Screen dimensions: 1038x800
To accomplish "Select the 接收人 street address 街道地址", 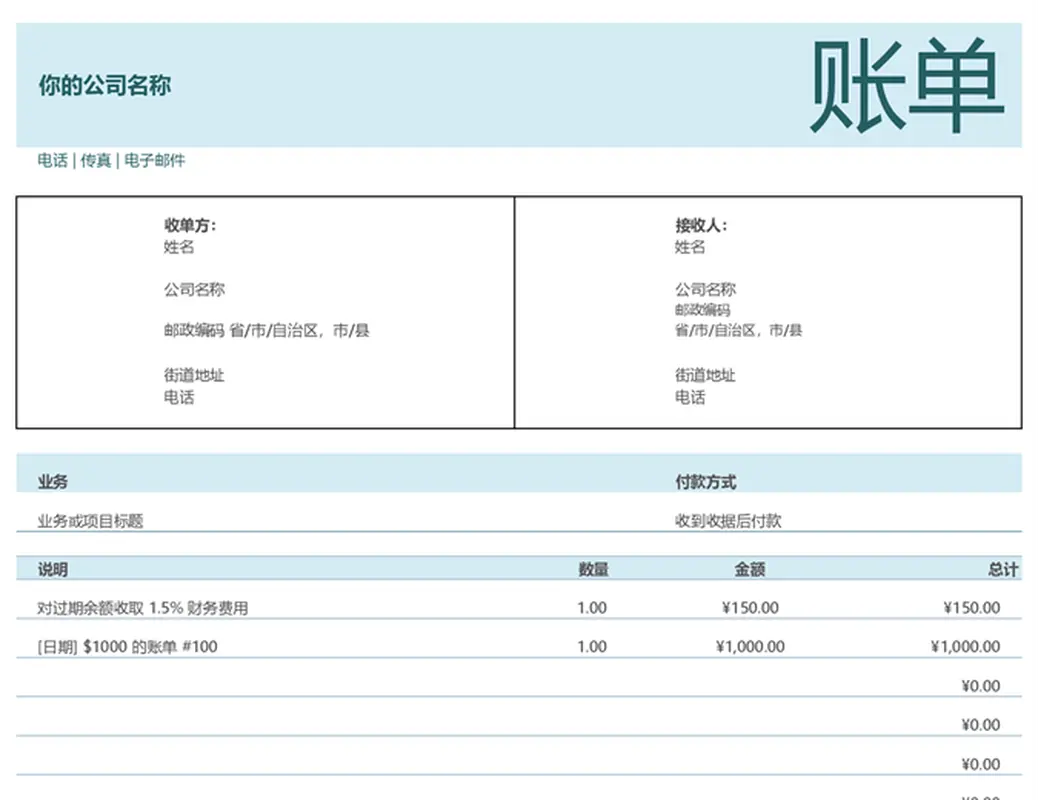I will (702, 375).
